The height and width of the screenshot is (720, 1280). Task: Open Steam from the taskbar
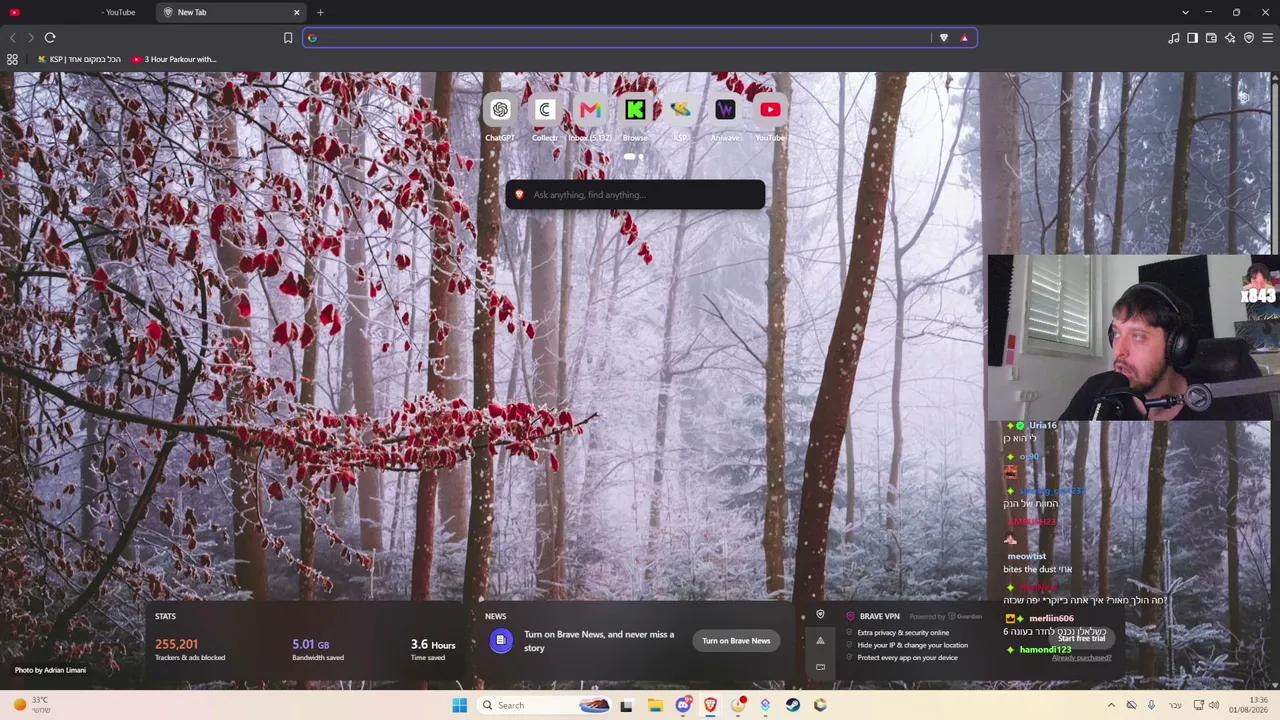click(793, 705)
